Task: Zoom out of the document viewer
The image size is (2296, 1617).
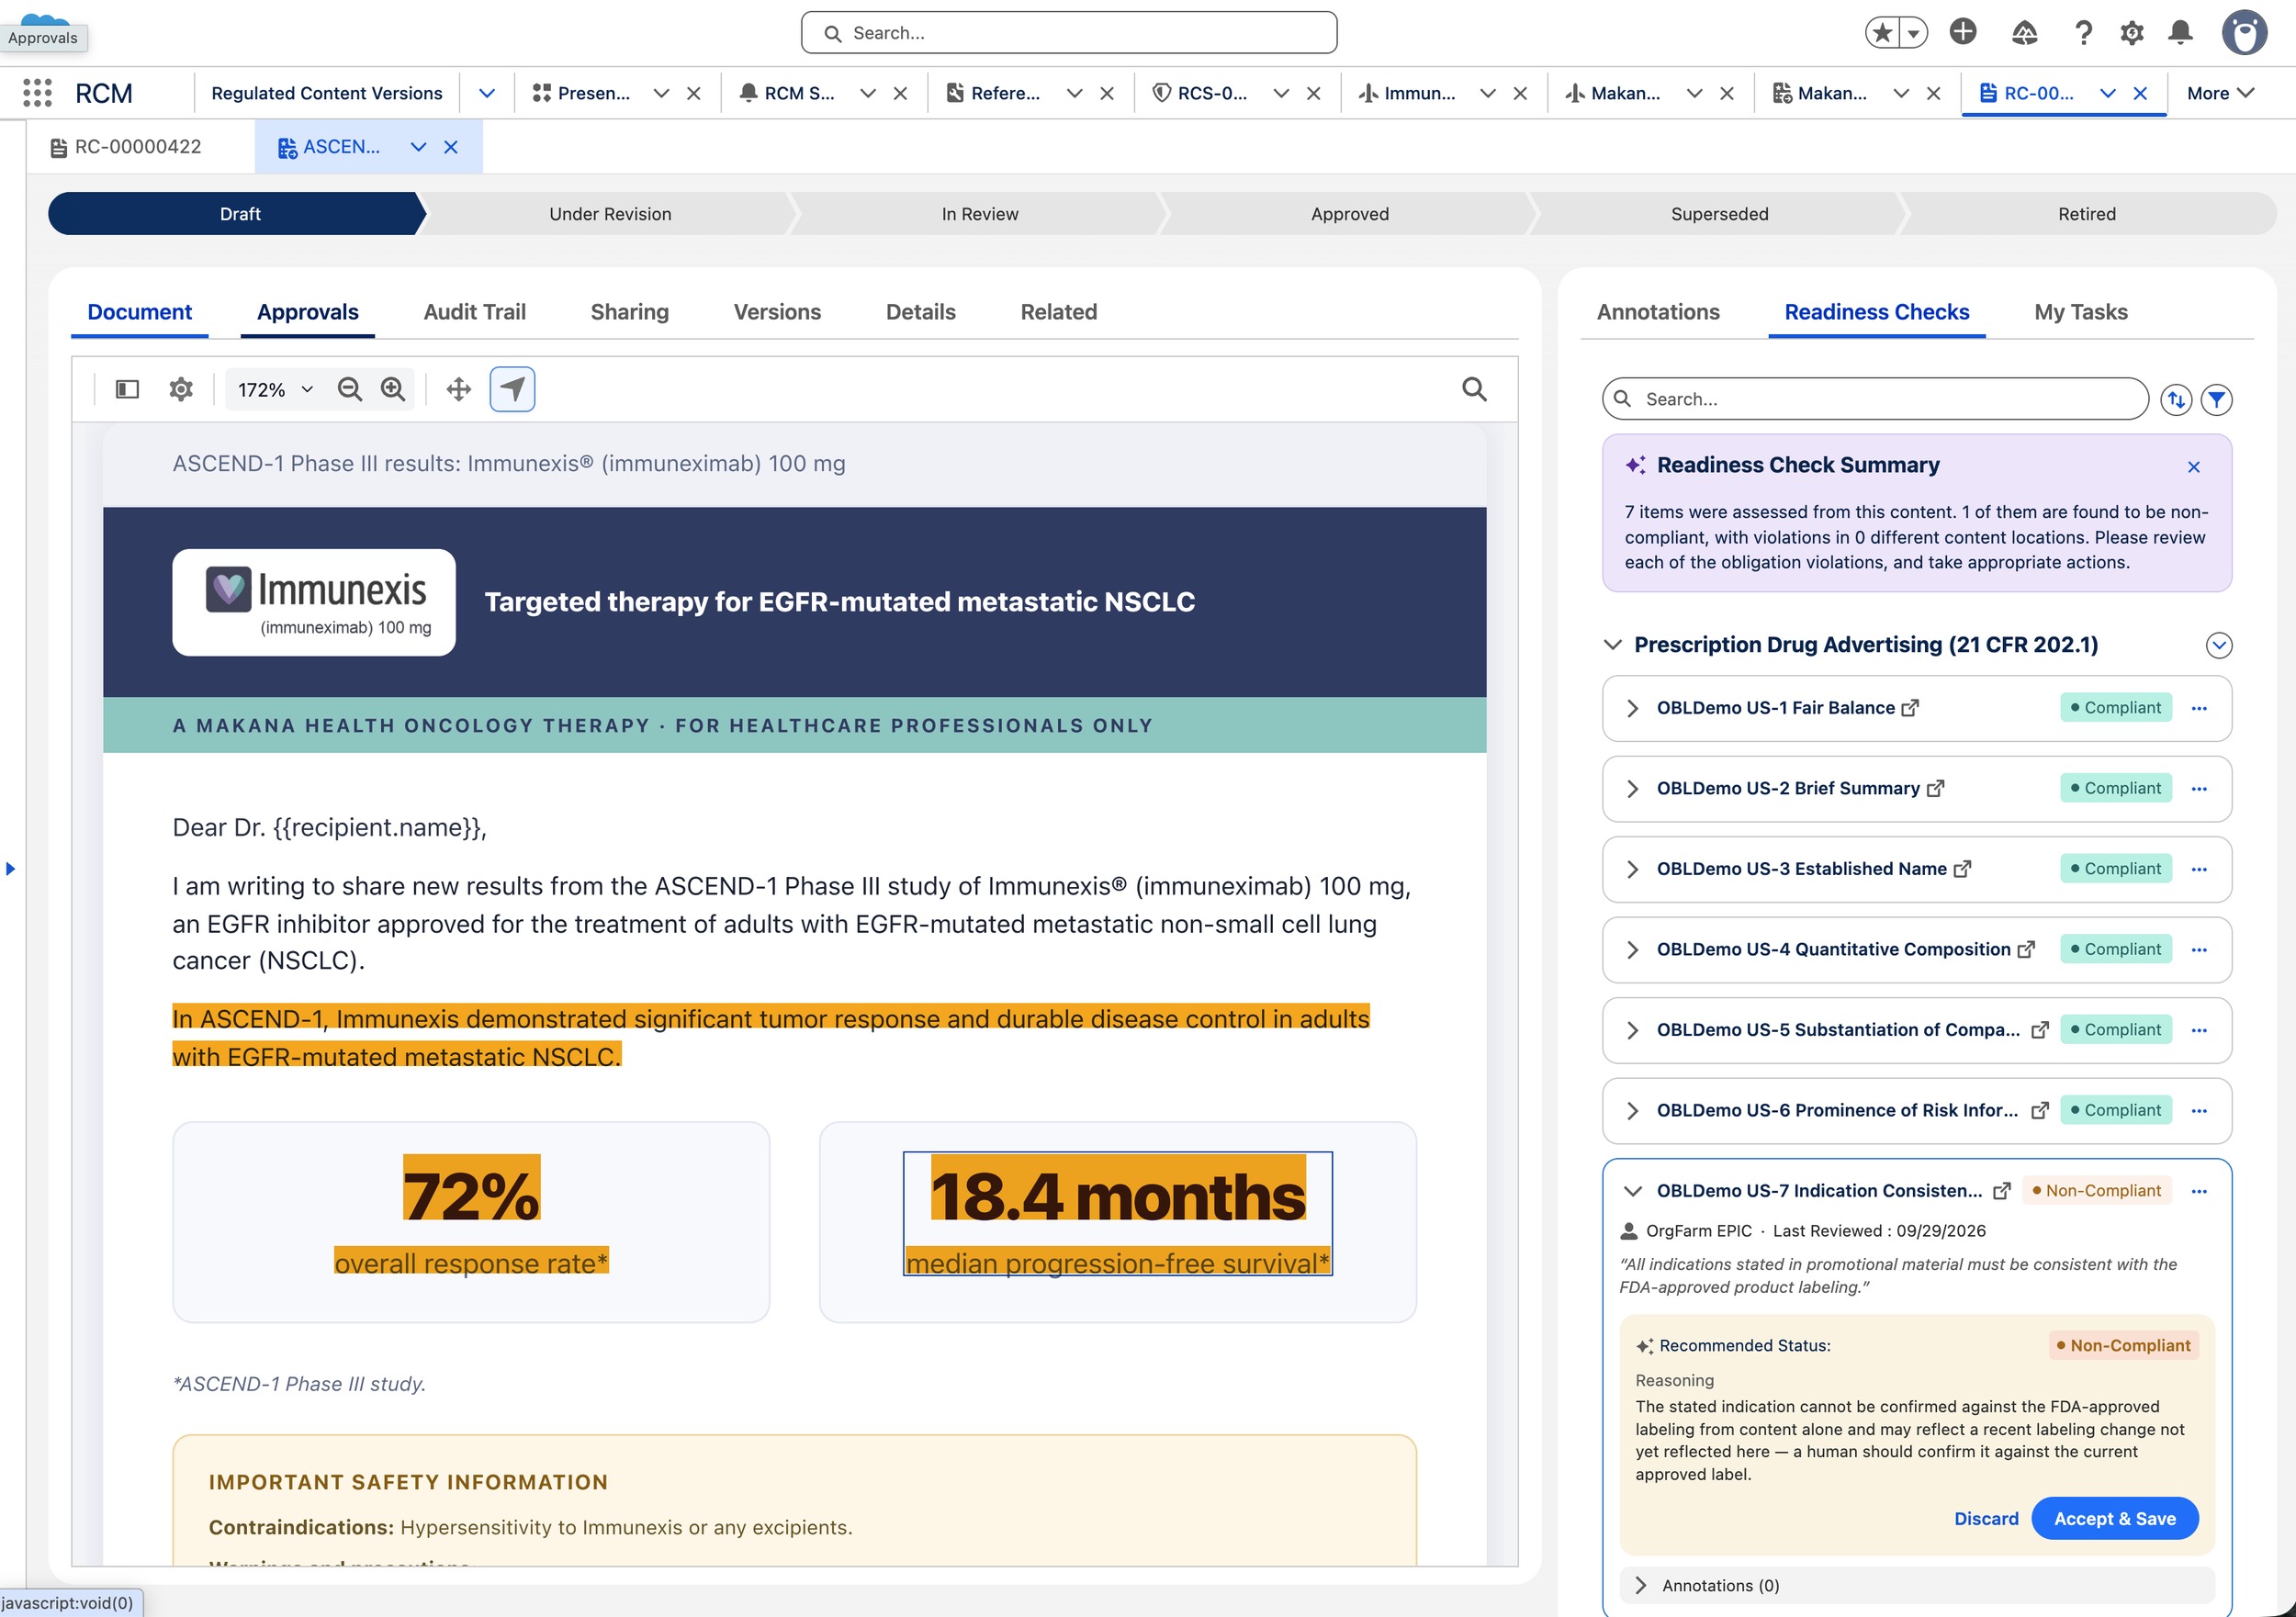Action: (349, 389)
